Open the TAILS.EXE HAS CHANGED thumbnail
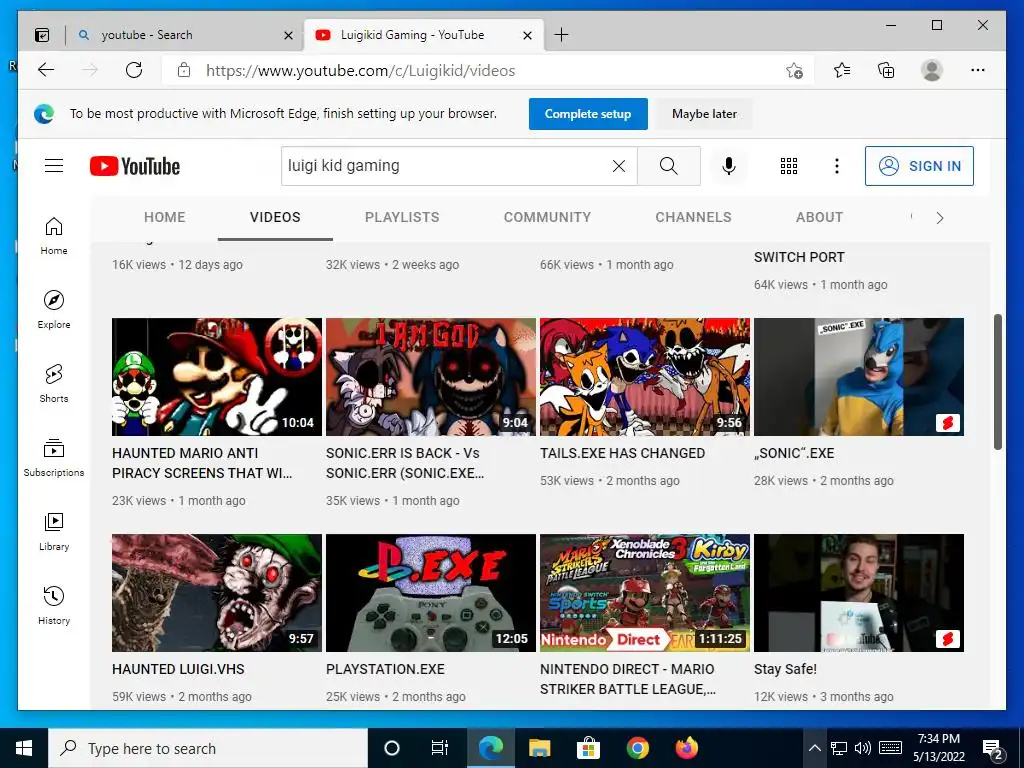1024x768 pixels. 645,377
